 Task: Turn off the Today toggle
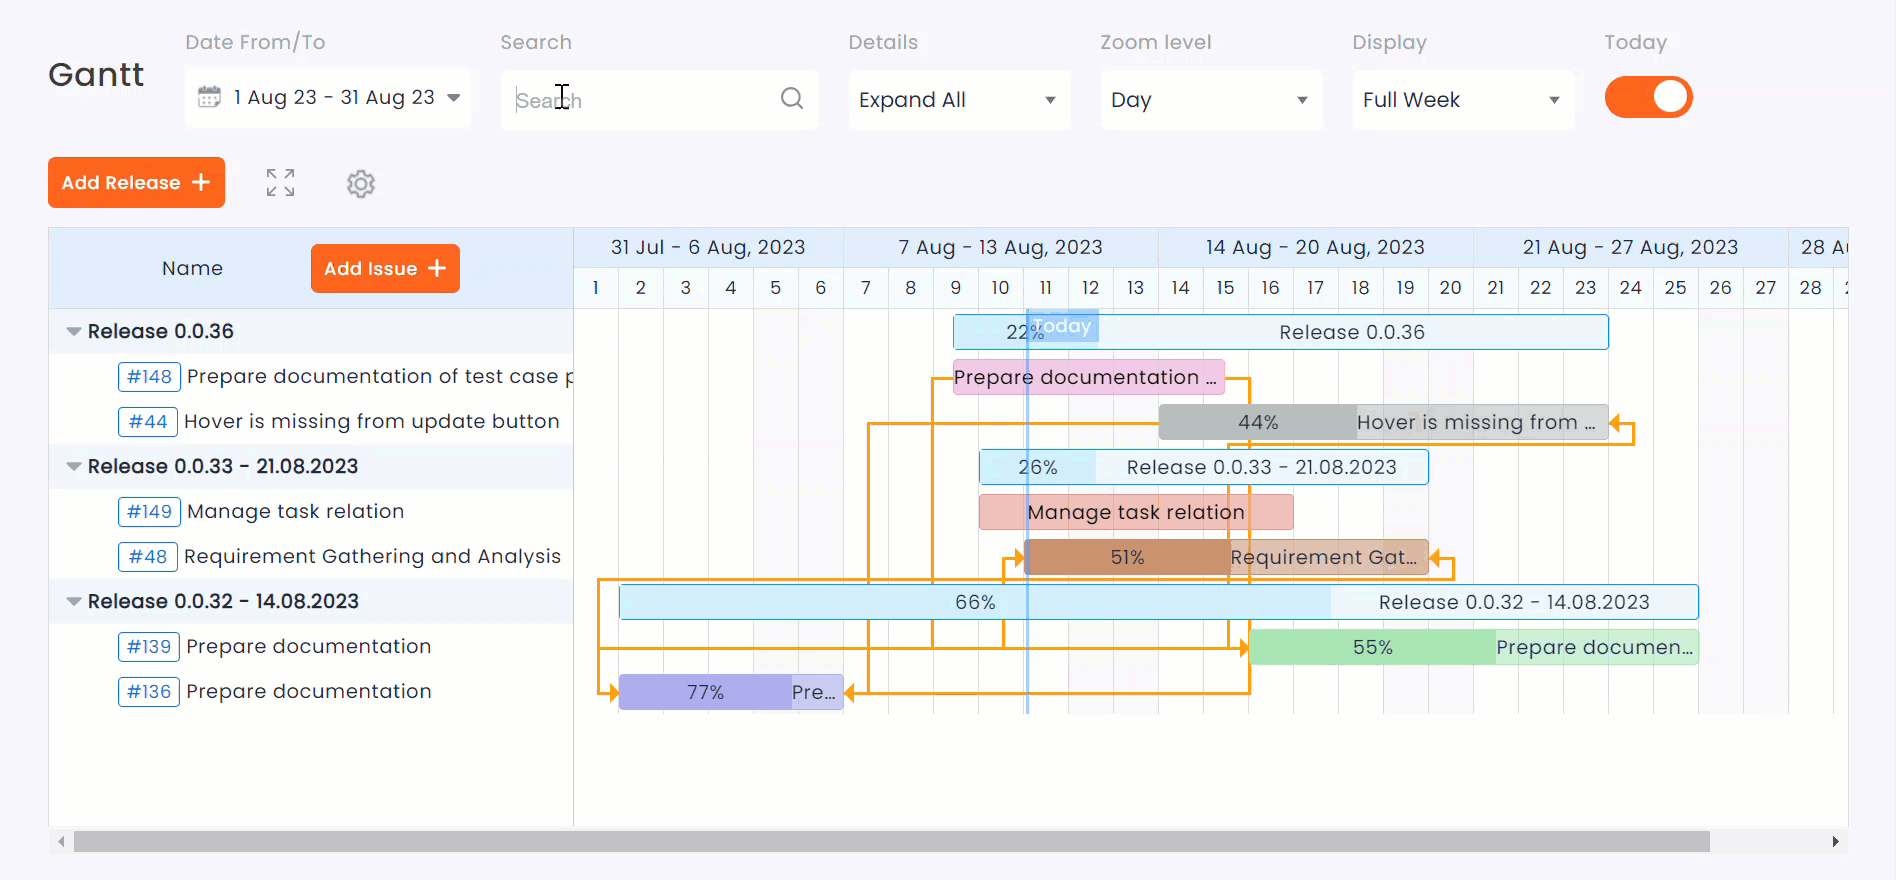point(1648,98)
